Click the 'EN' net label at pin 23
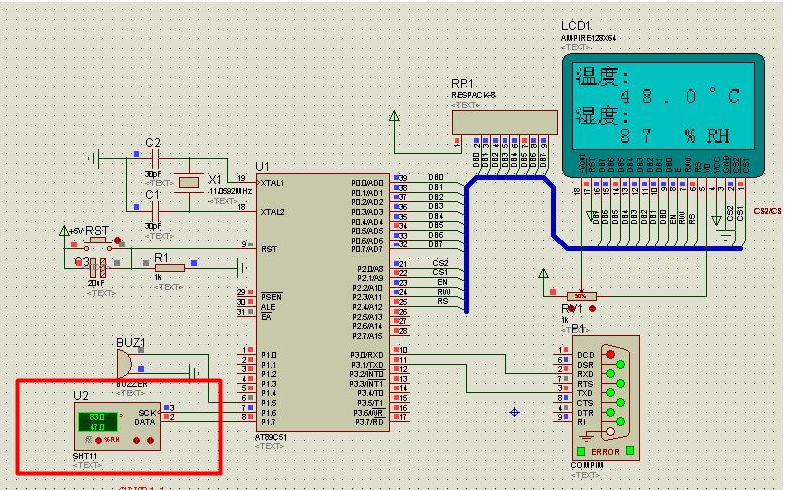785x490 pixels. point(443,282)
